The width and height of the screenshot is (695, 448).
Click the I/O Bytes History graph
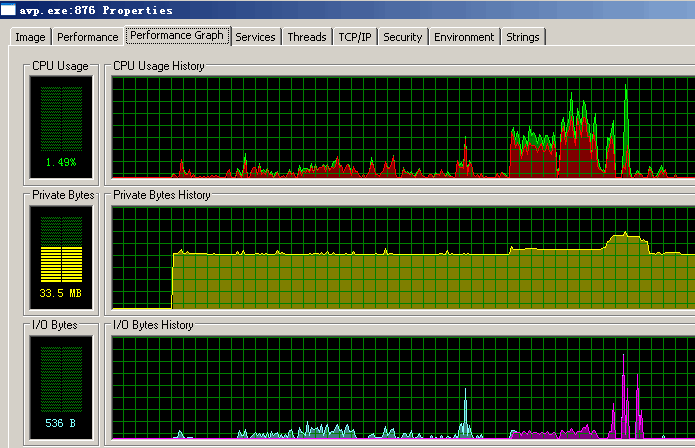(403, 388)
